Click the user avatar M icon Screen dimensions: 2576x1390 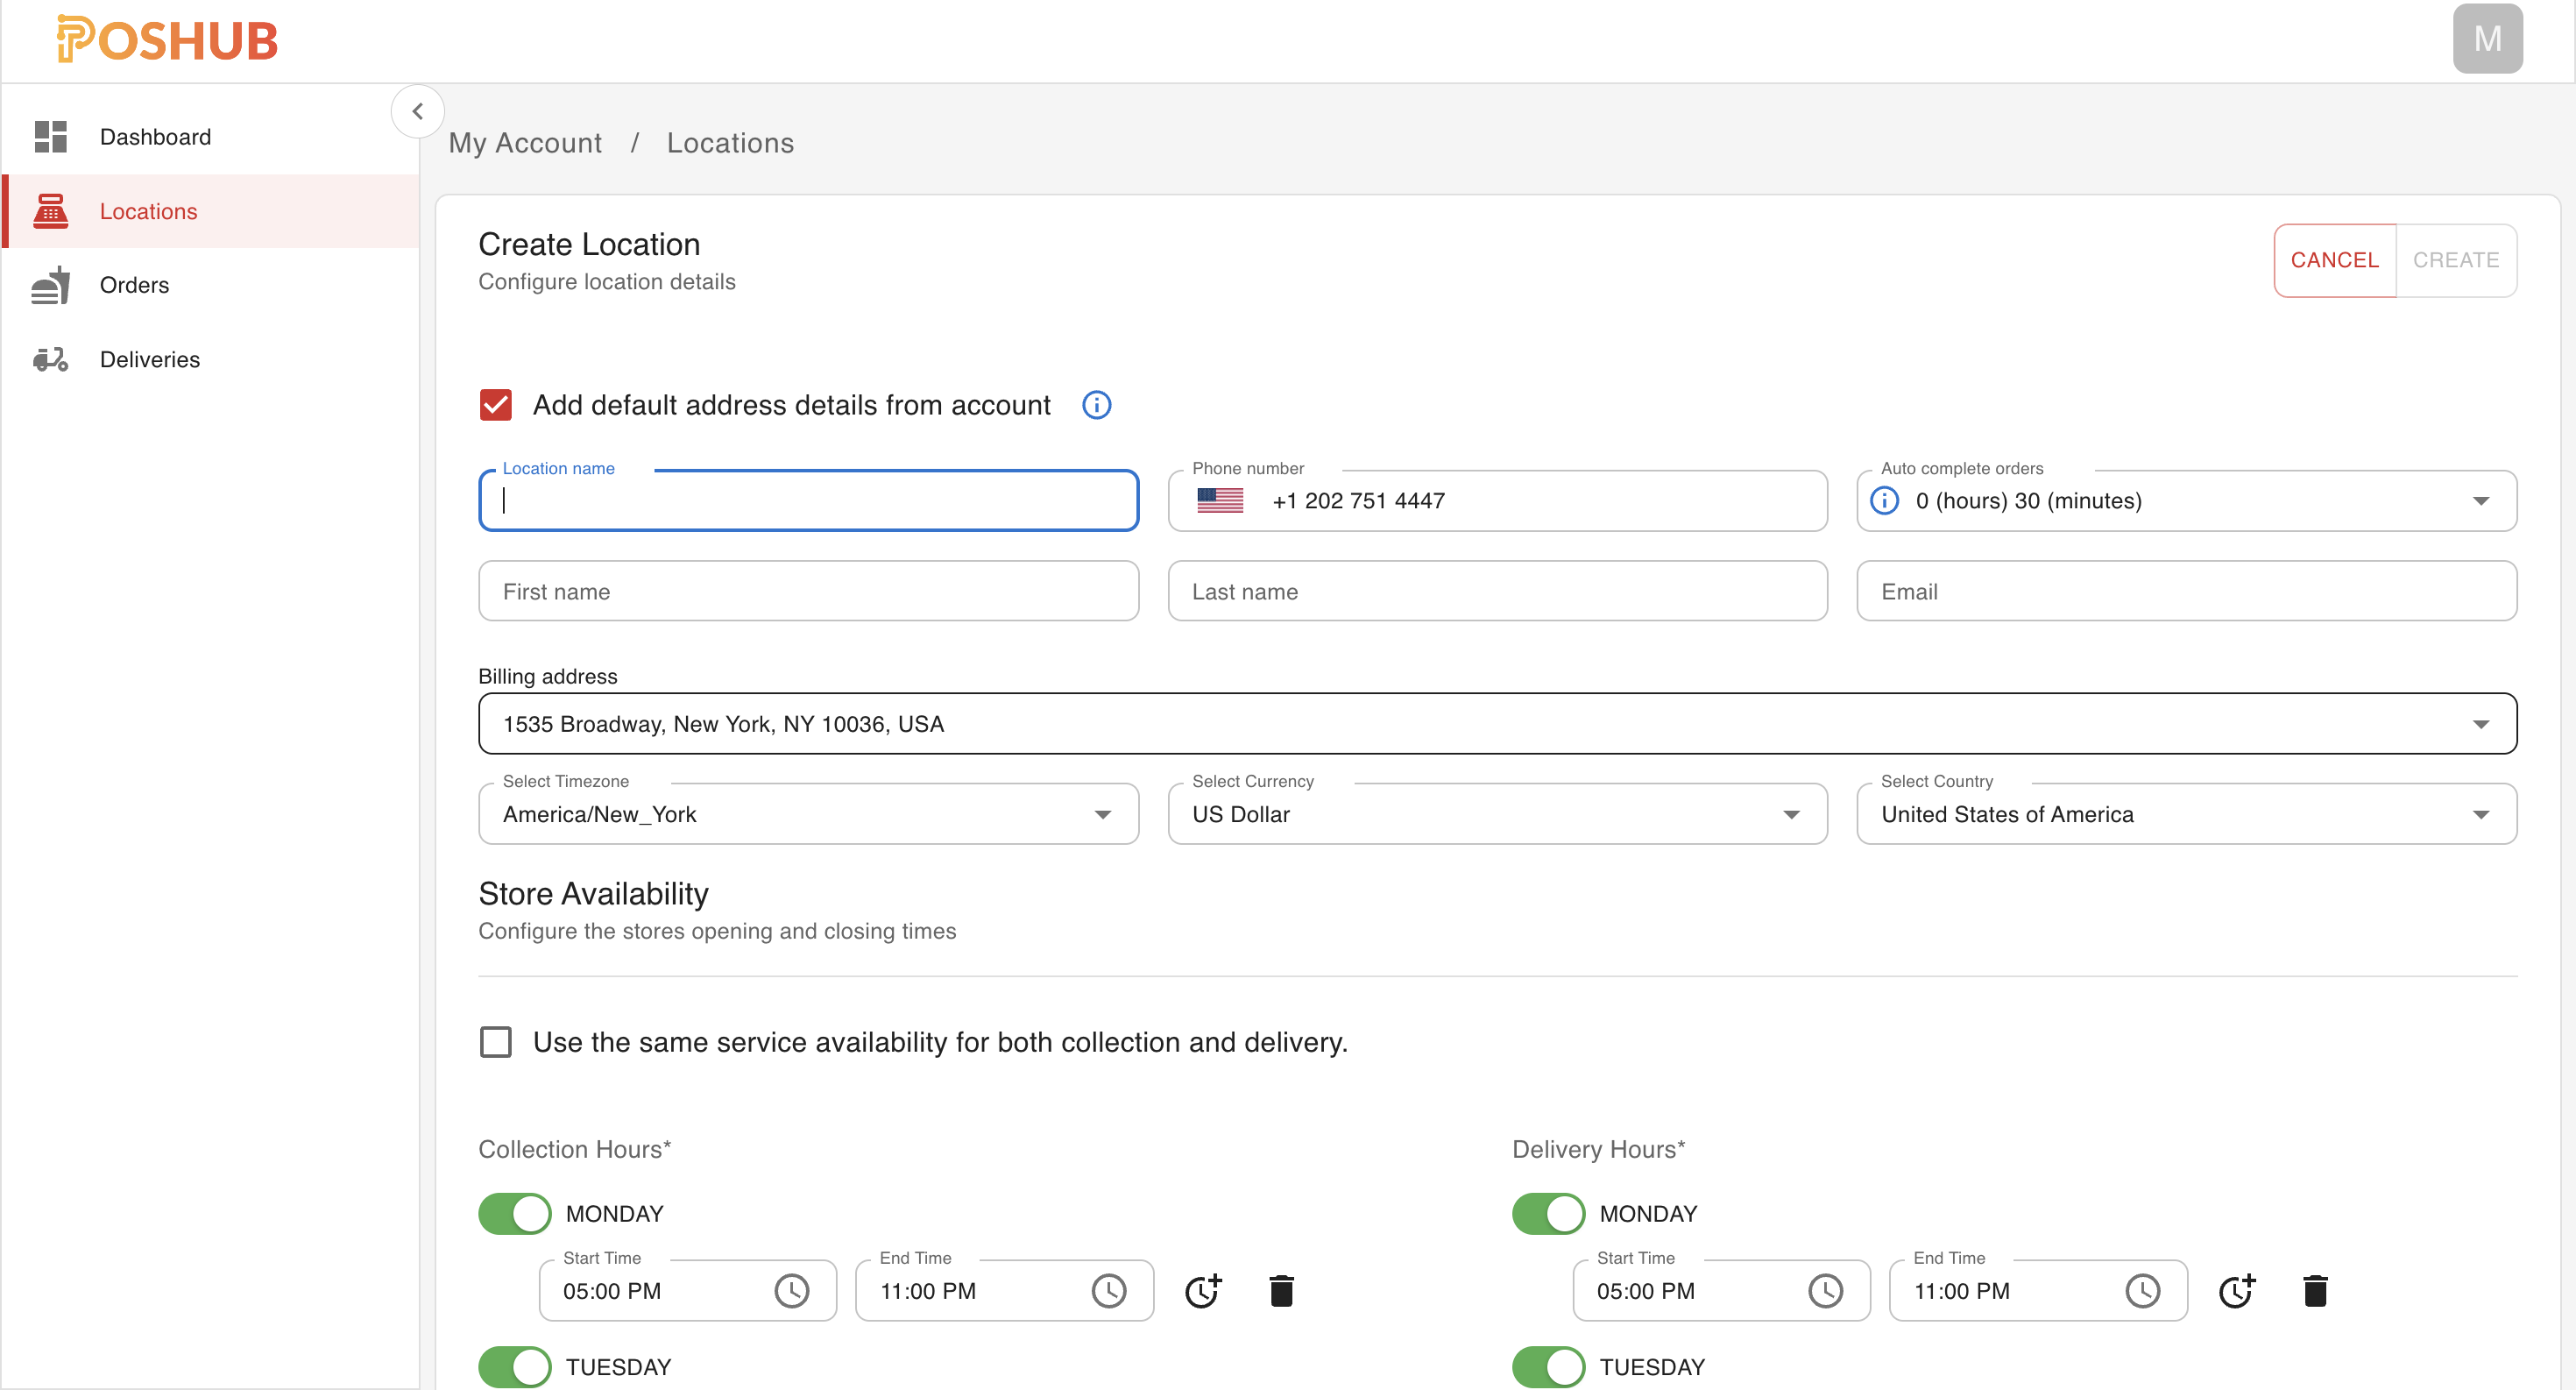point(2486,39)
